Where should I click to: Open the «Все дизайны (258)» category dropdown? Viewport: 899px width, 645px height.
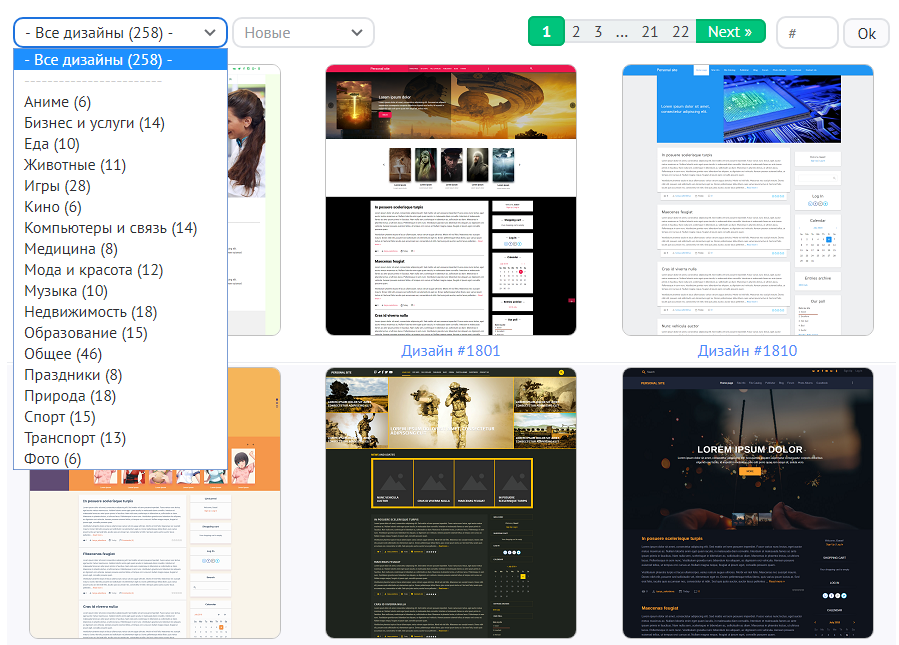[120, 32]
